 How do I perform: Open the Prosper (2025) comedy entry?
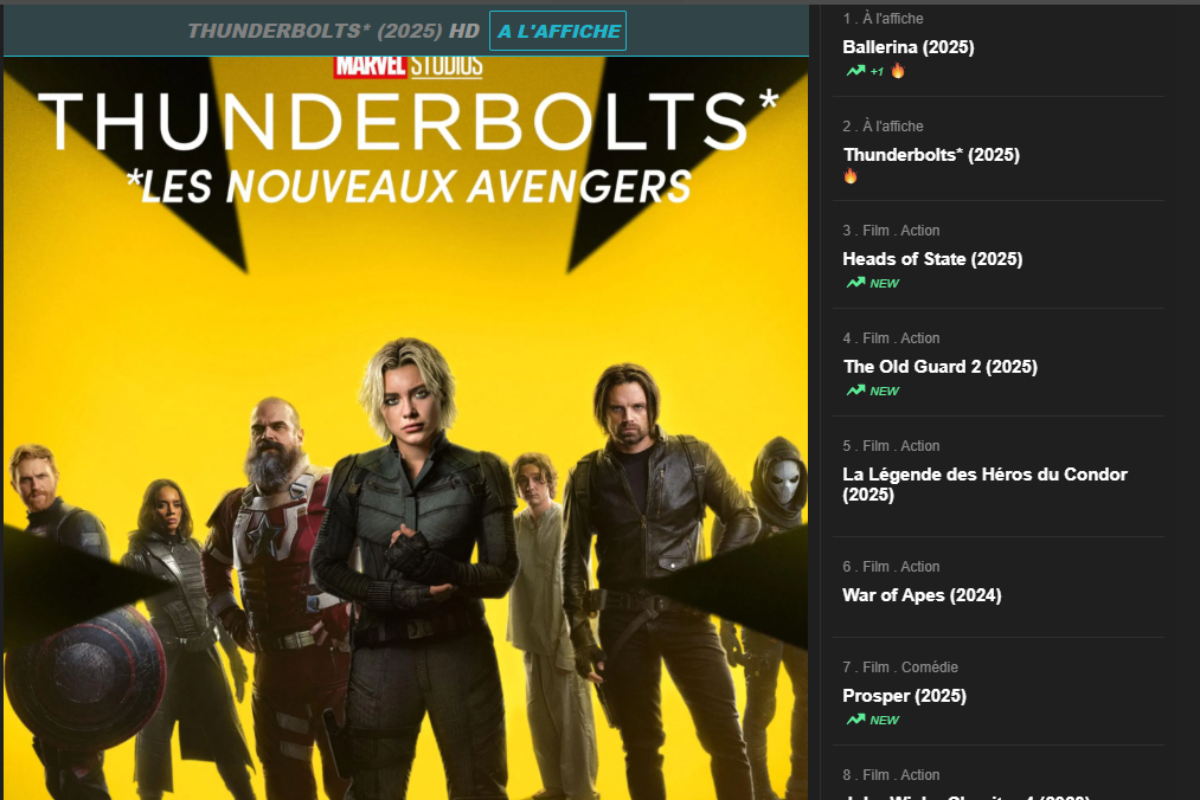[904, 696]
